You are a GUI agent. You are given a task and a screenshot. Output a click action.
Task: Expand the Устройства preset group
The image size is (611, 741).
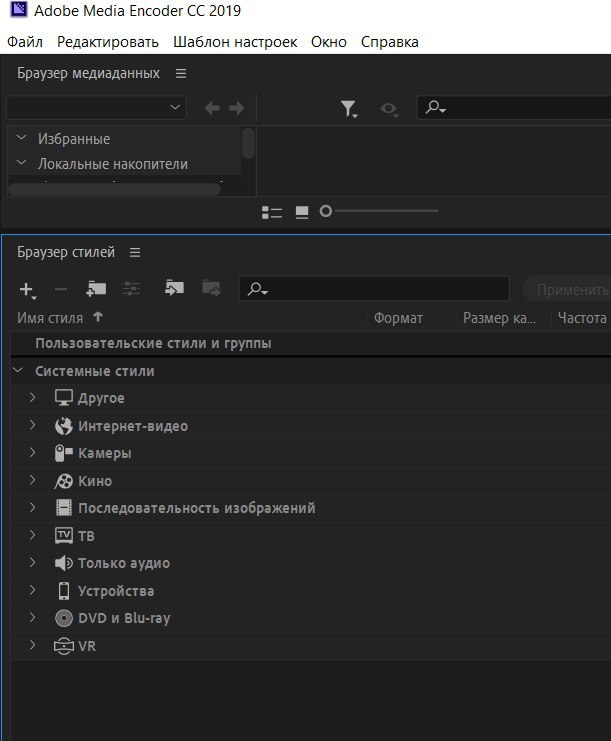click(x=32, y=590)
